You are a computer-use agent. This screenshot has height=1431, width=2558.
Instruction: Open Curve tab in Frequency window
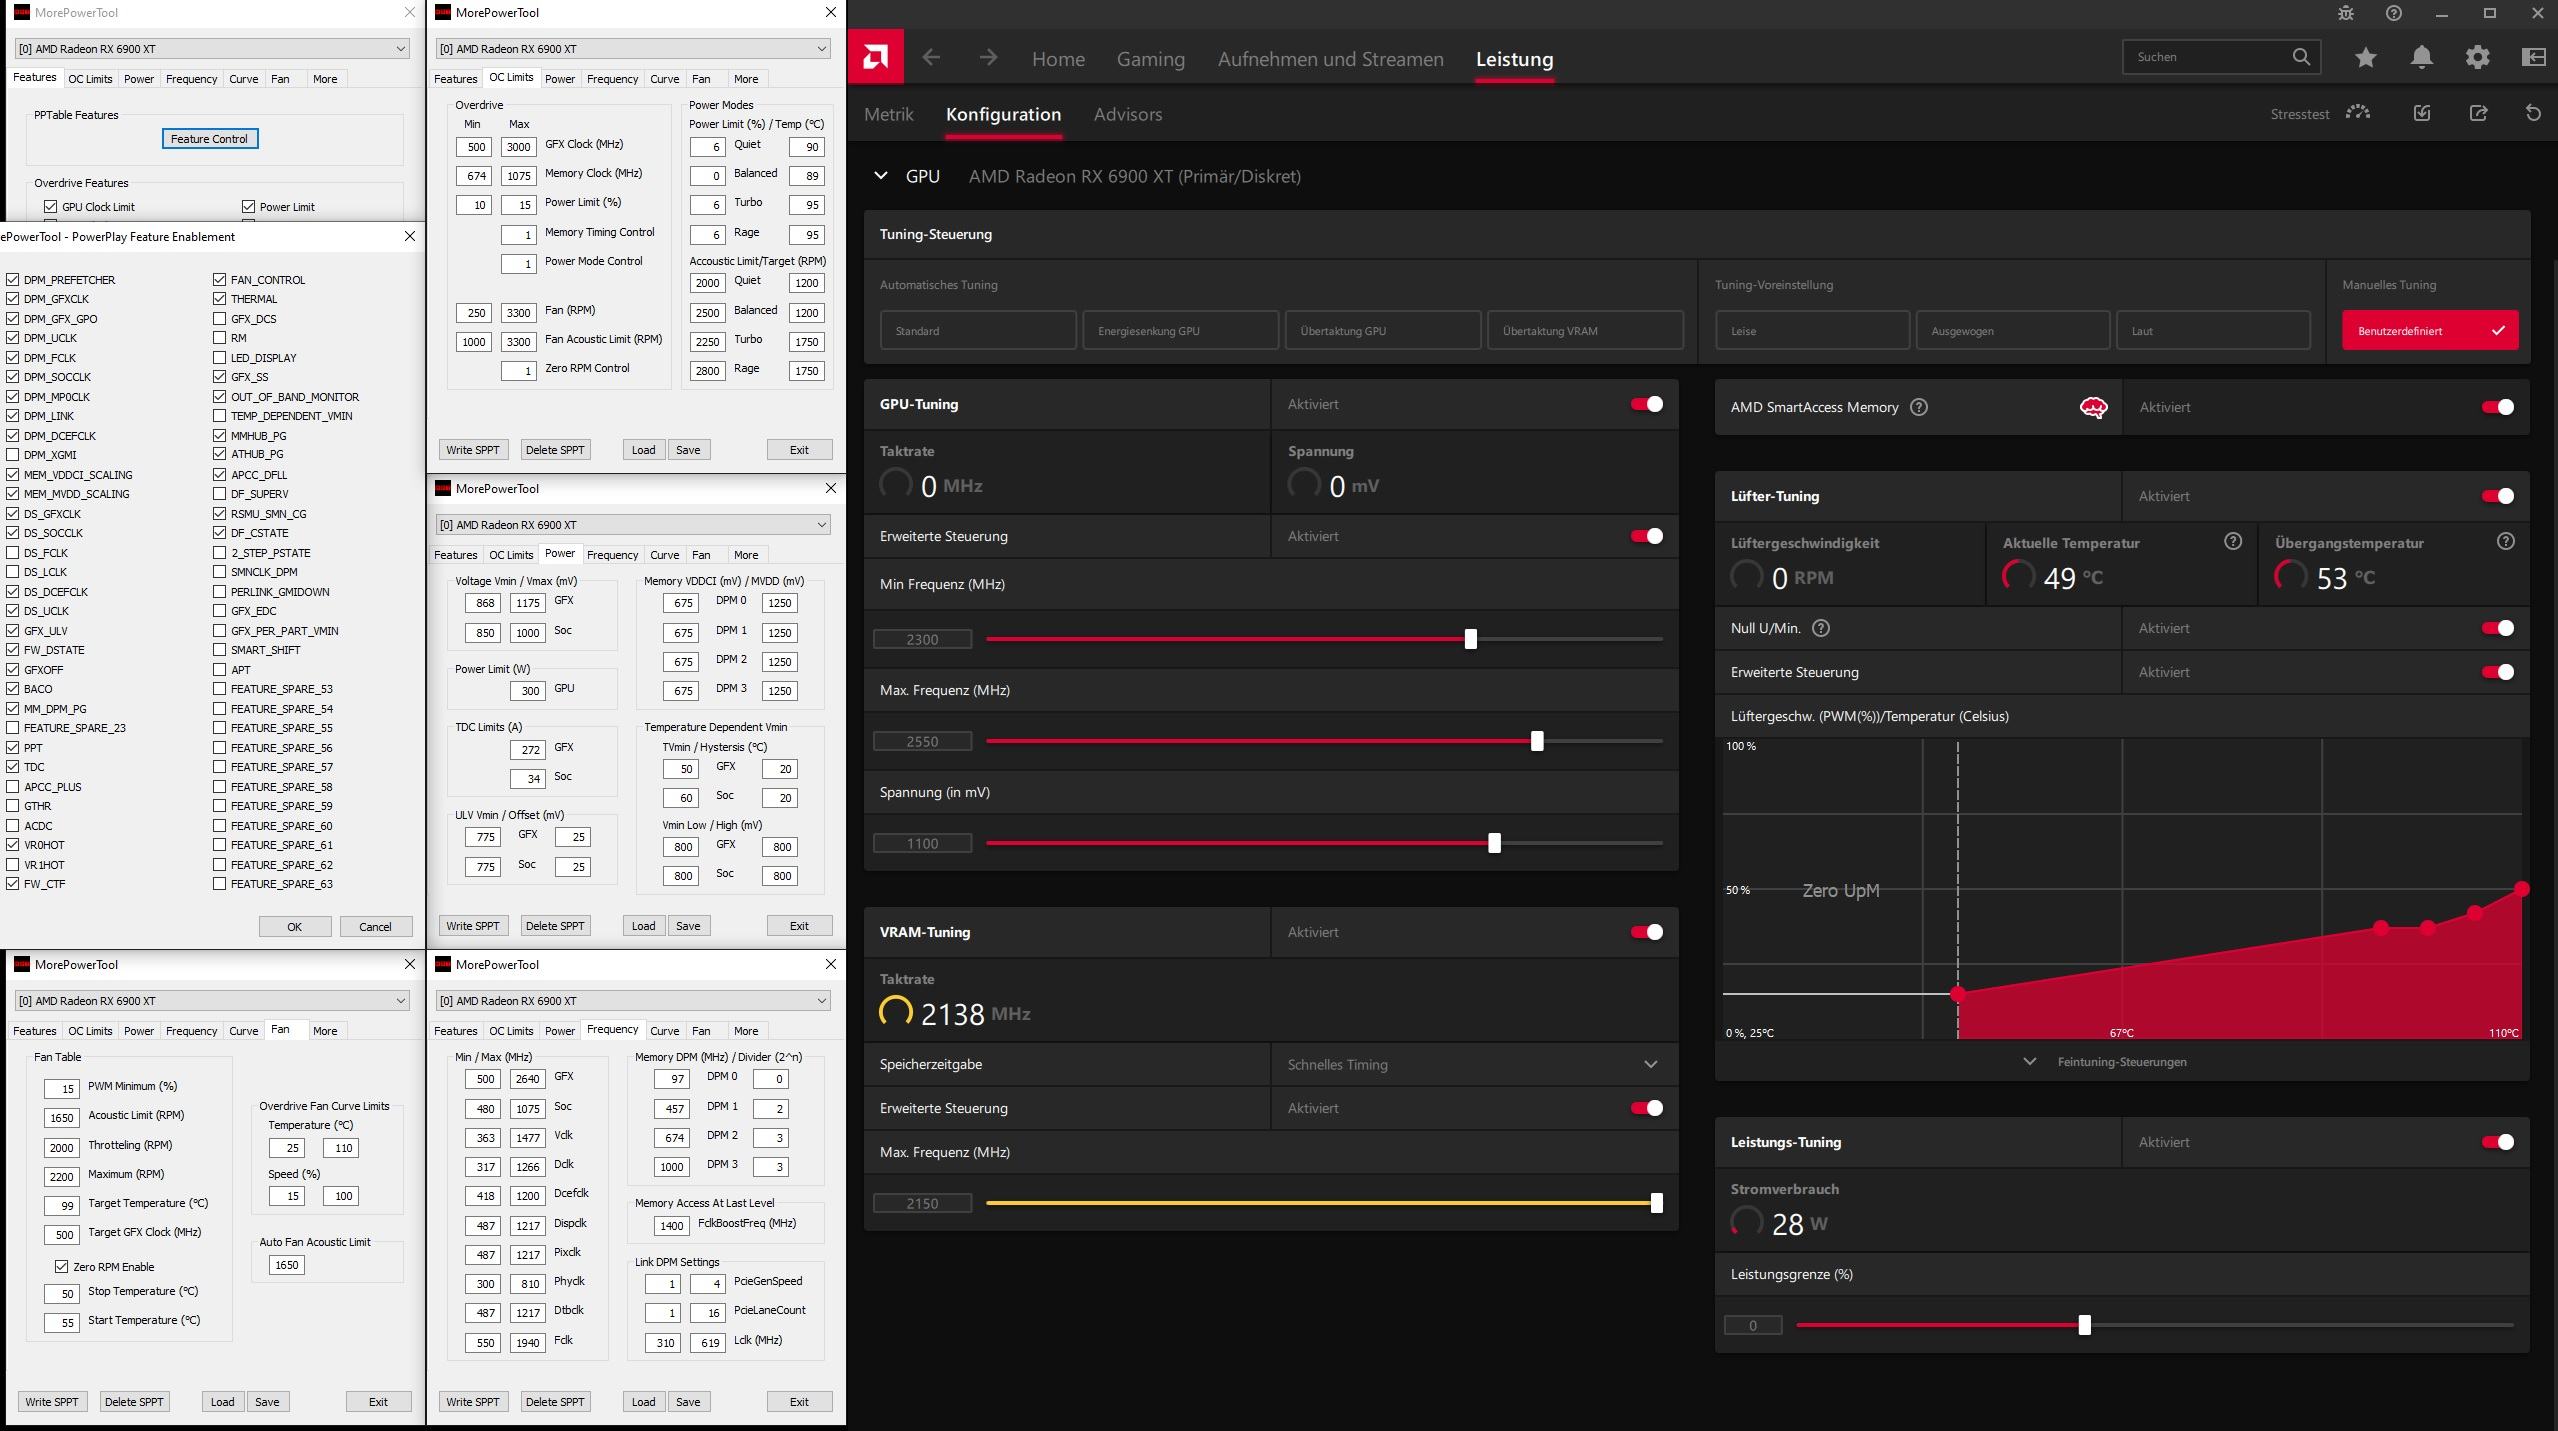click(x=664, y=1031)
